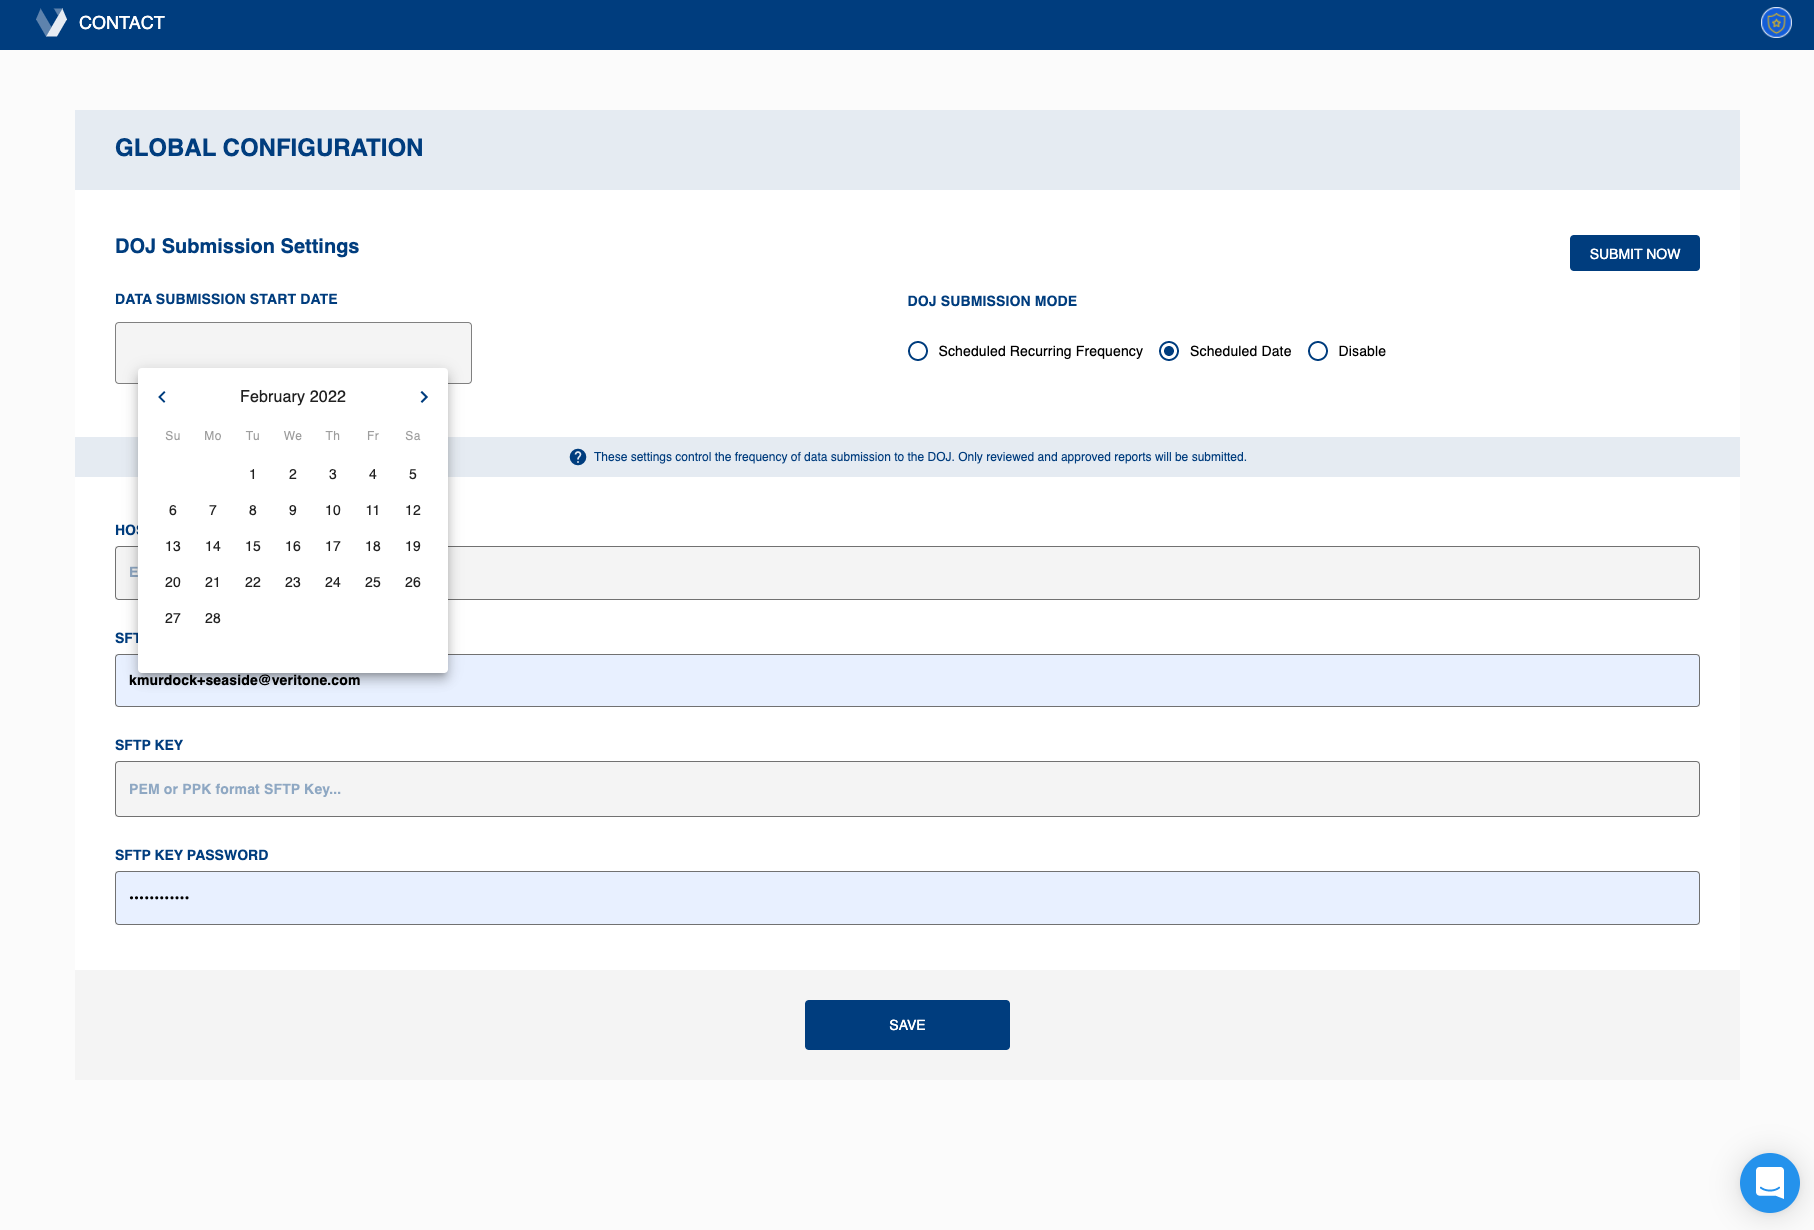Select Scheduled Recurring Frequency radio button
Image resolution: width=1814 pixels, height=1230 pixels.
(918, 351)
